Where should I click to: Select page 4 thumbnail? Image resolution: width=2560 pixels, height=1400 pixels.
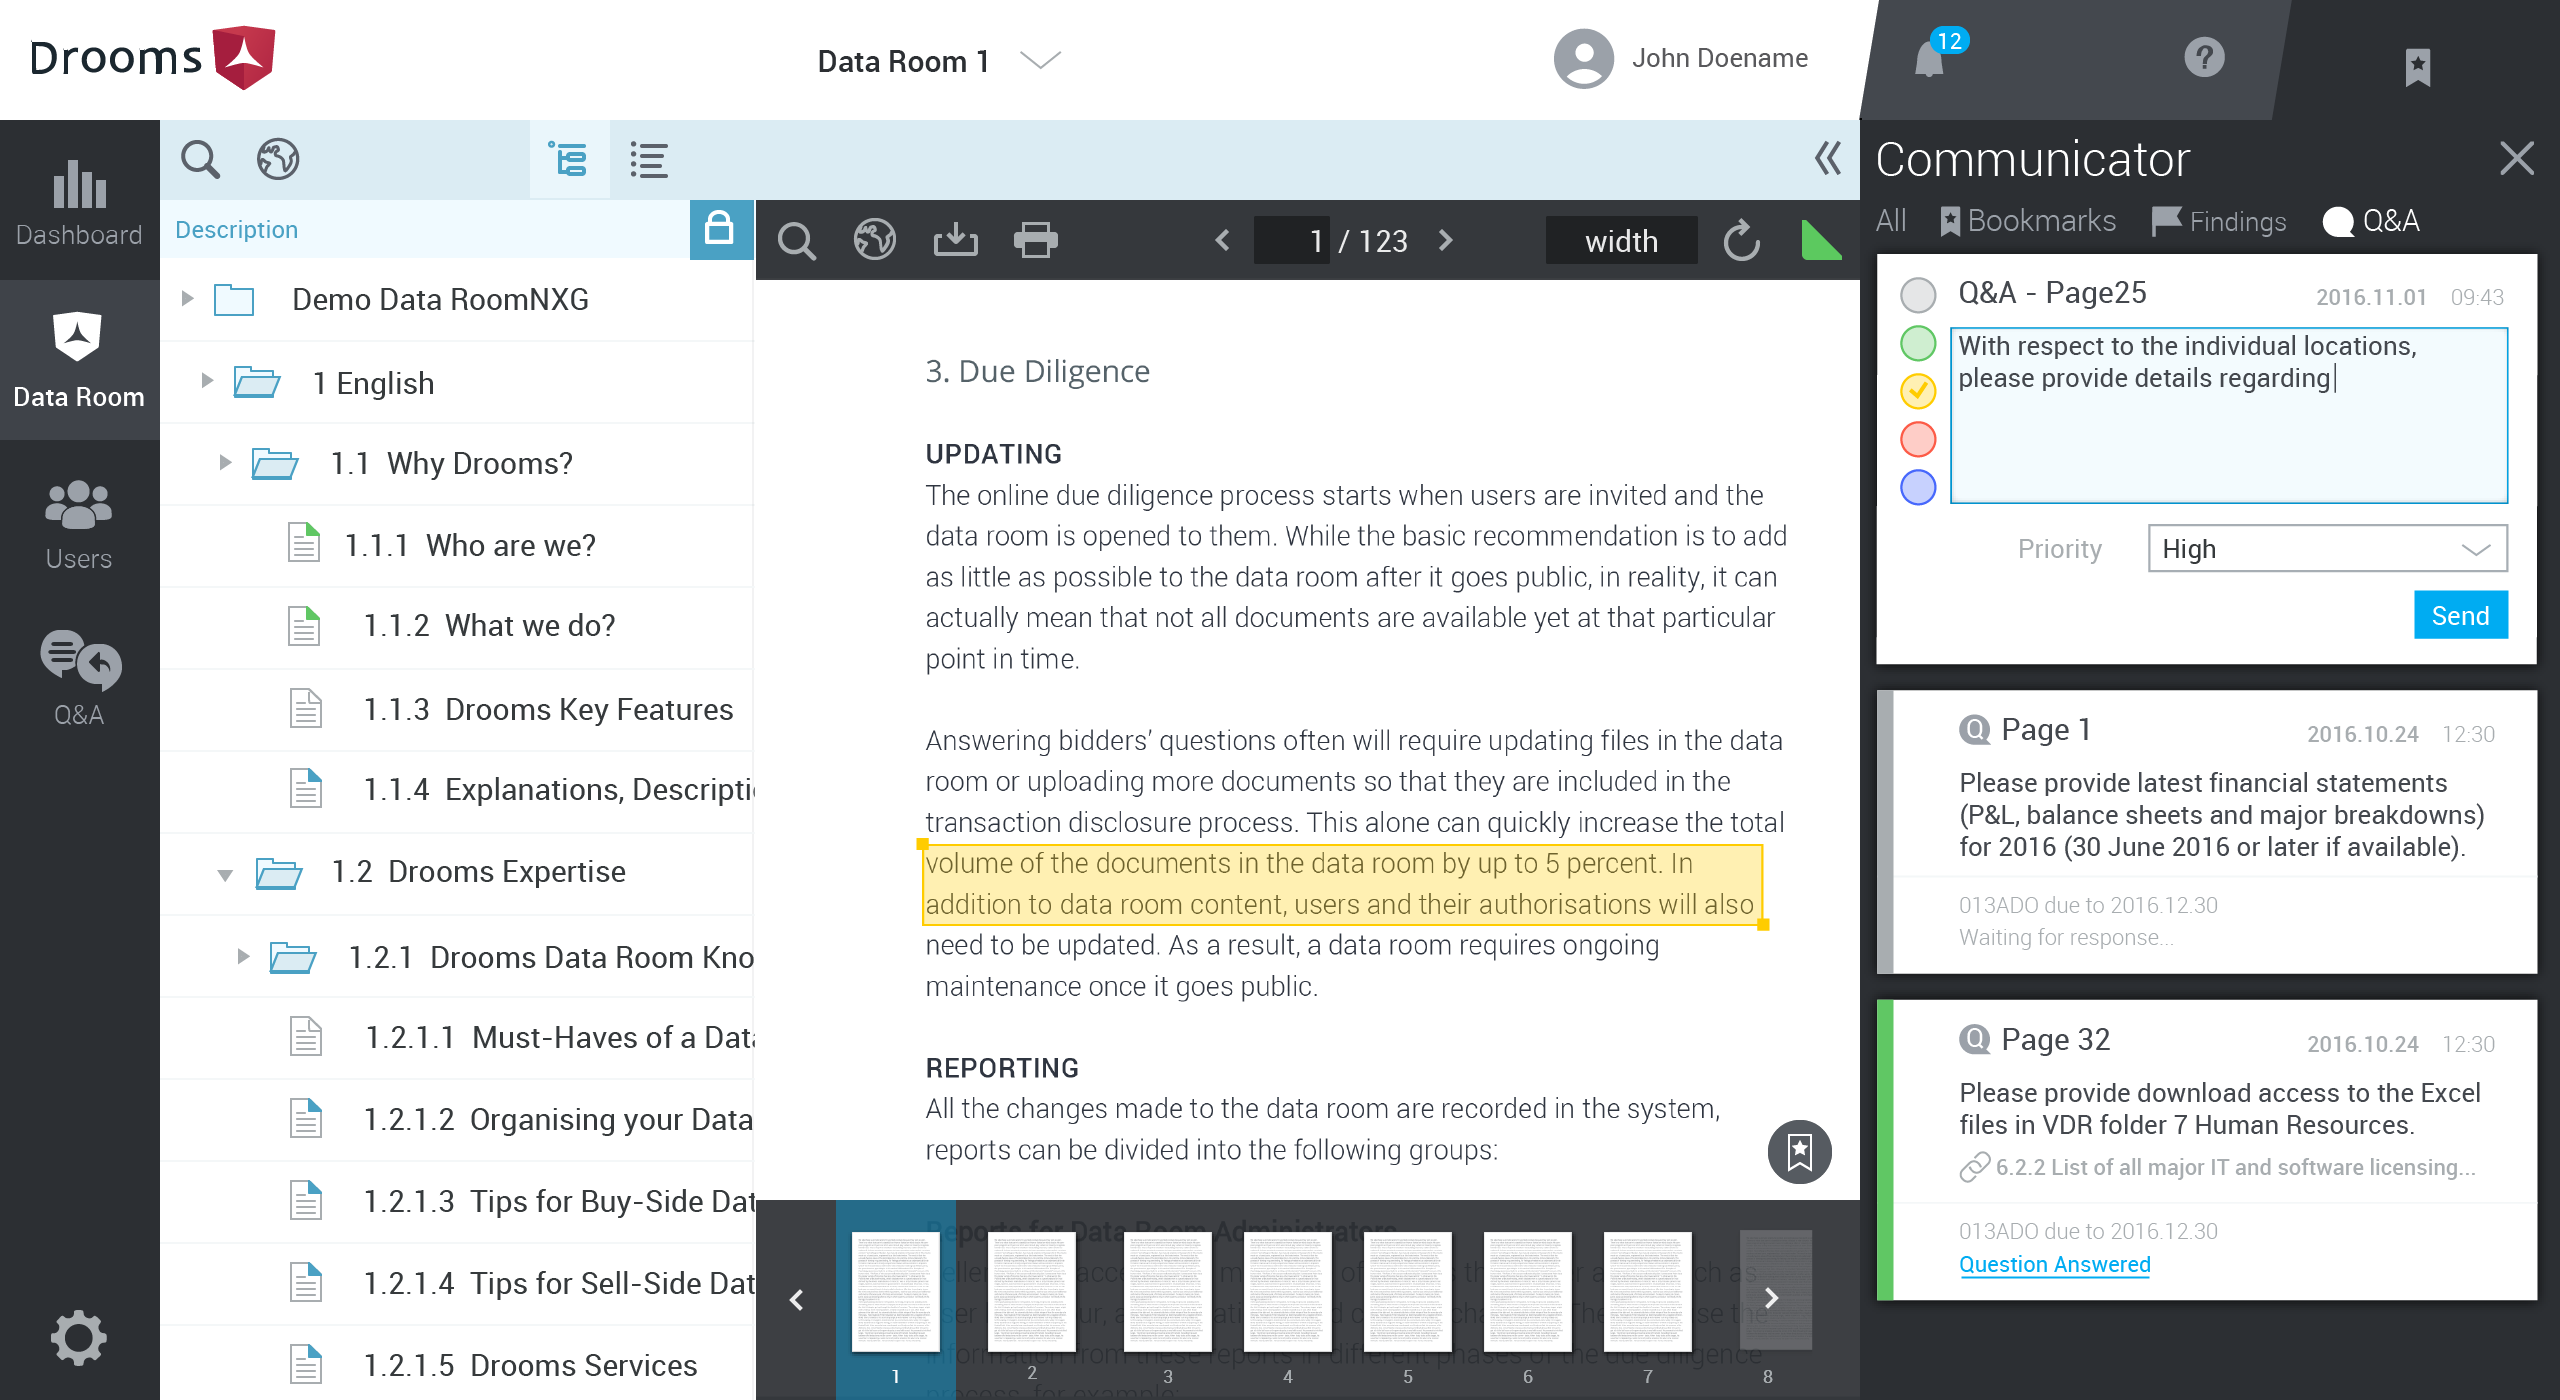(1287, 1292)
